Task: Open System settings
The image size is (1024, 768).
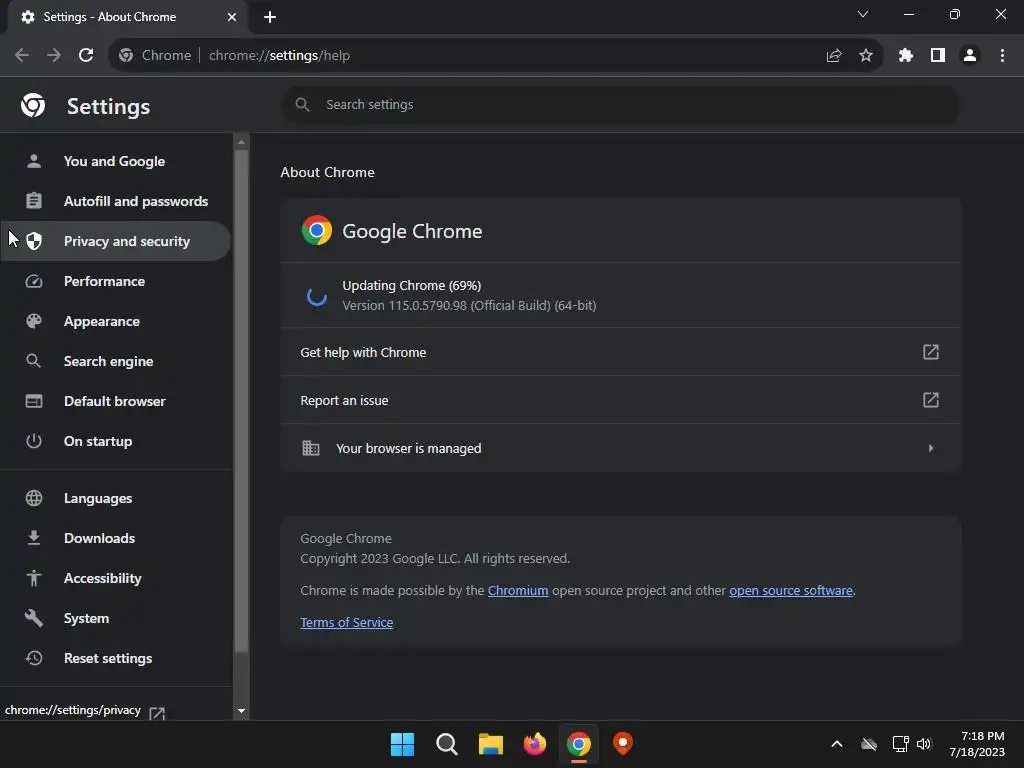Action: [x=116, y=618]
